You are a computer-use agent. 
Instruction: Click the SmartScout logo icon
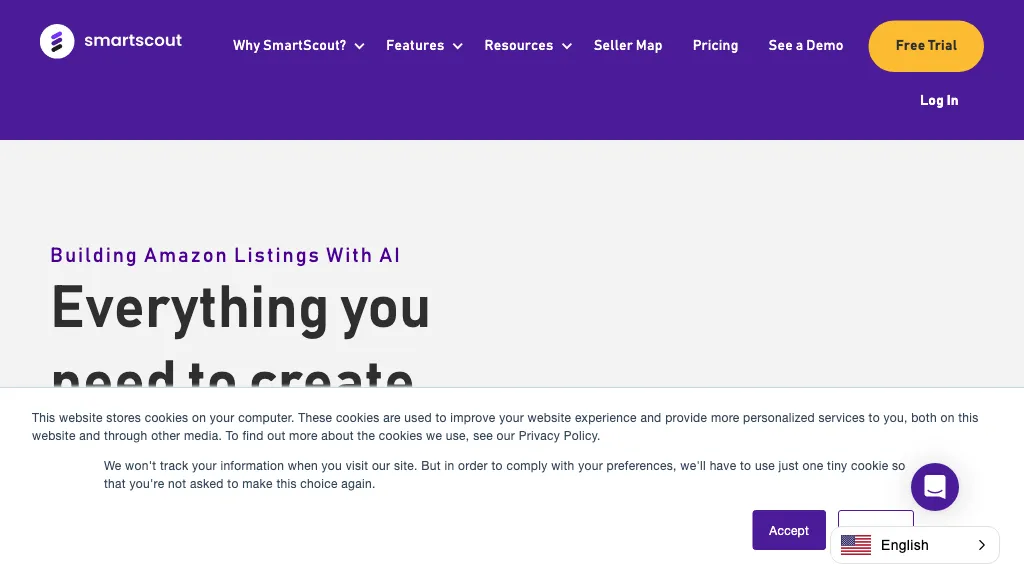click(57, 41)
